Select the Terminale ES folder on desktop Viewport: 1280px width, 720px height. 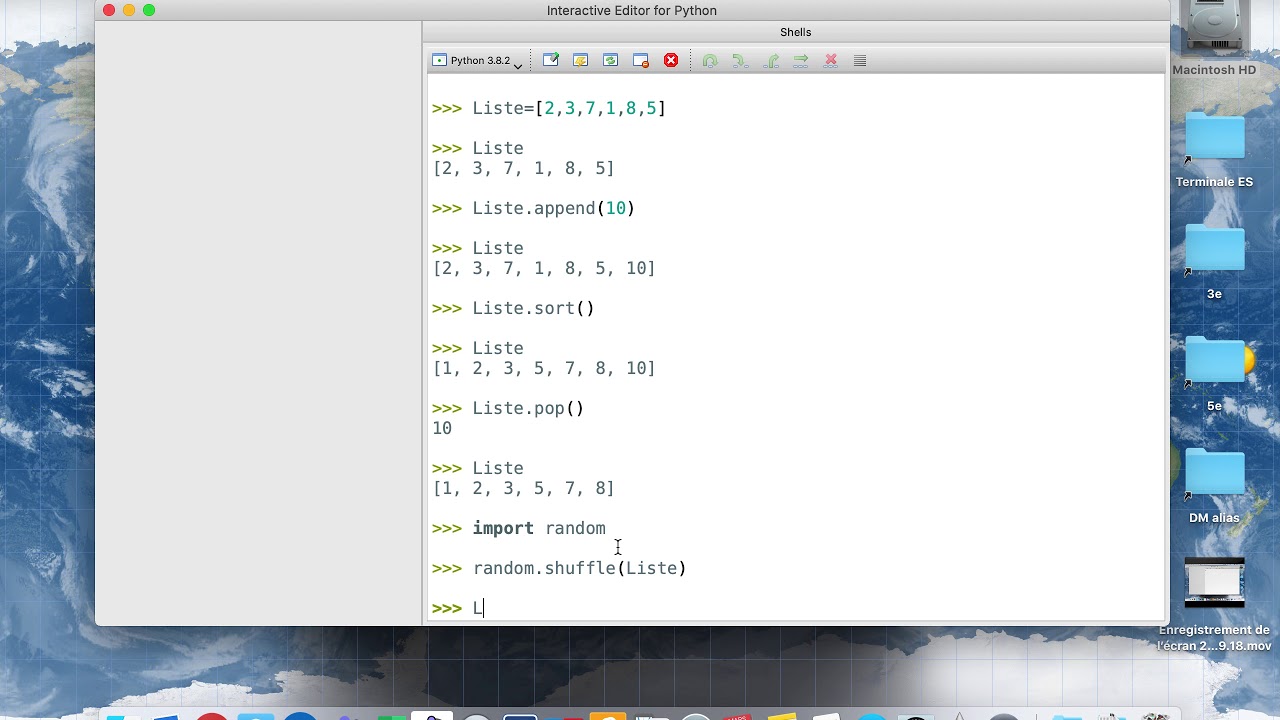pos(1214,150)
